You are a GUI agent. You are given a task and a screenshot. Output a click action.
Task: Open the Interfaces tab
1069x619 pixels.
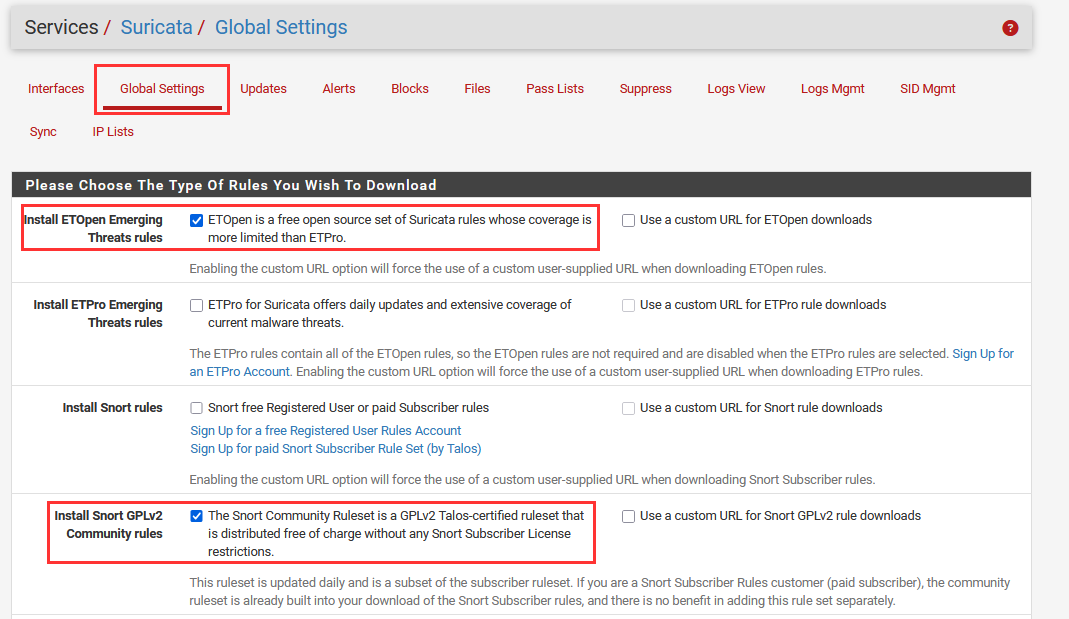[56, 89]
